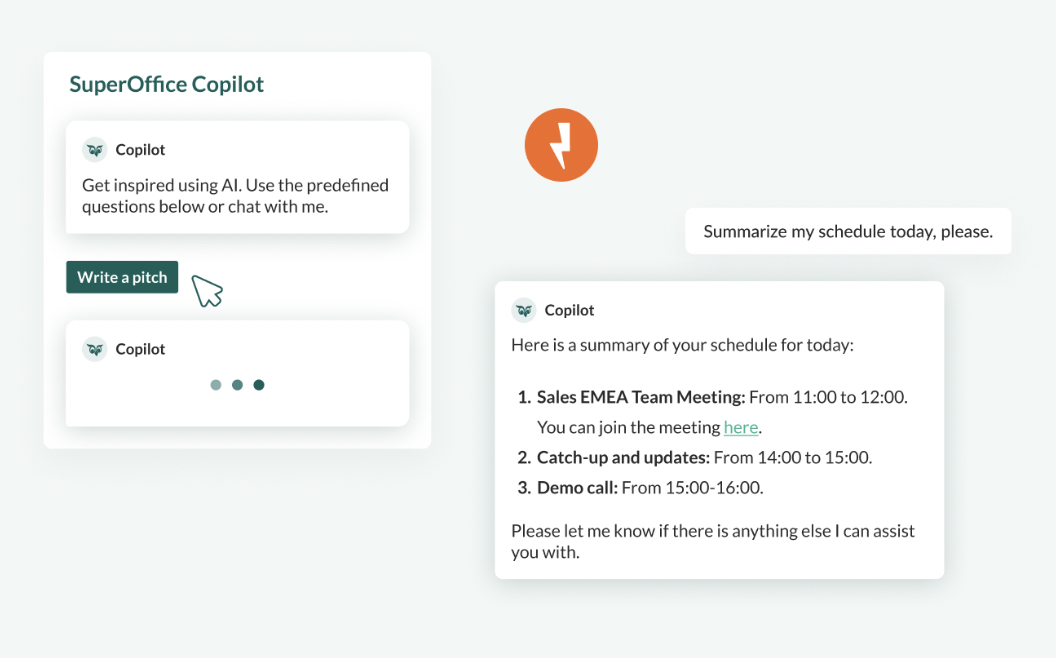Open the 'here' meeting link

(x=741, y=427)
